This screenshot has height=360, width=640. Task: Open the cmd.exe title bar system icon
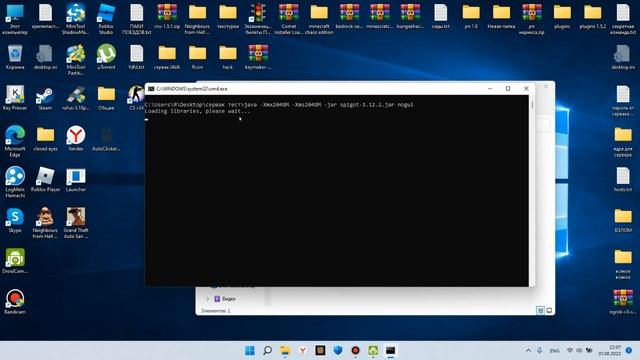click(151, 89)
